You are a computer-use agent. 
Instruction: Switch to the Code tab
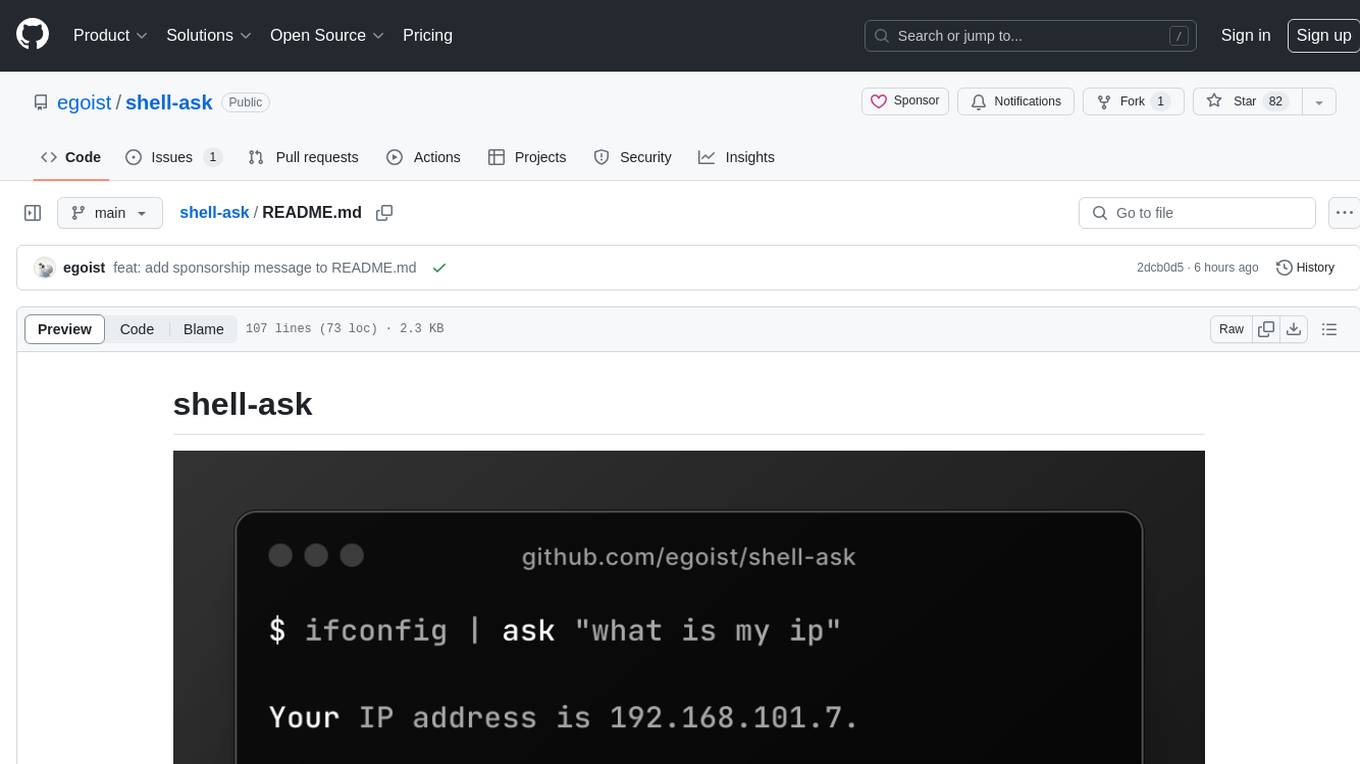click(70, 157)
